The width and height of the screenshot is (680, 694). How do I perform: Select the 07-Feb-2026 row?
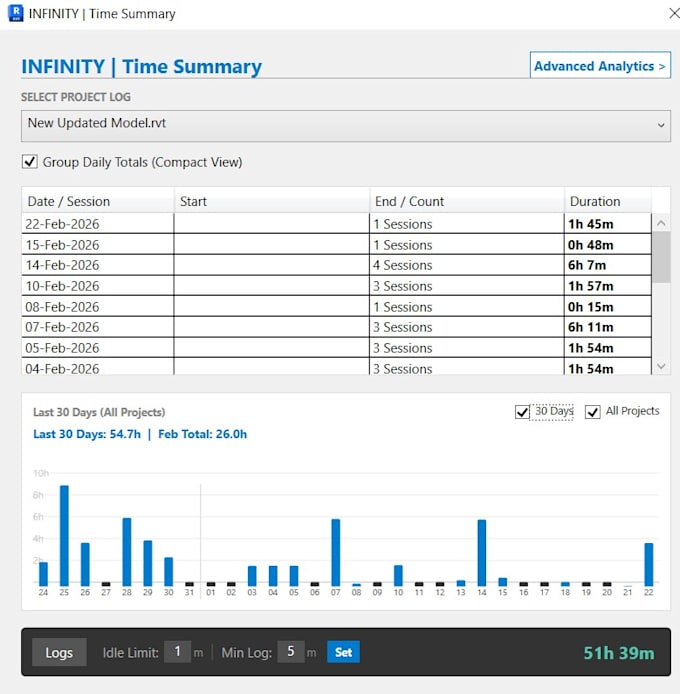[336, 327]
